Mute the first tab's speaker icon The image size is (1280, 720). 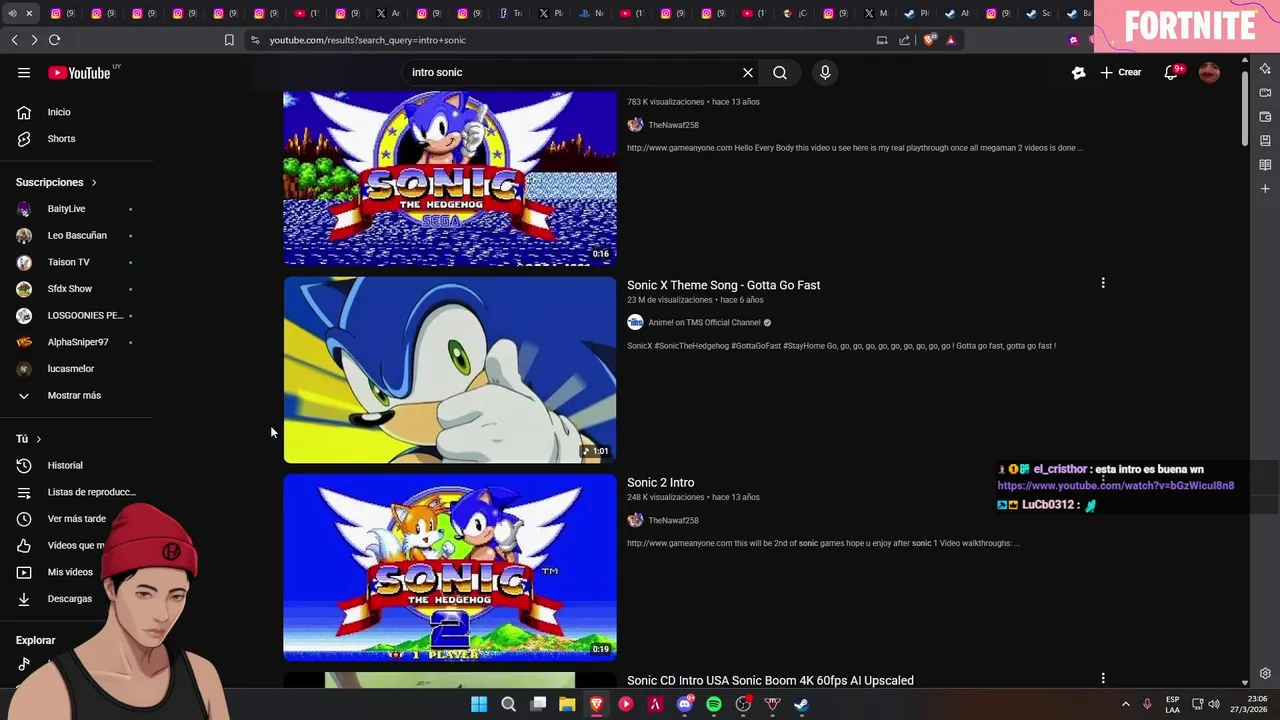pos(13,13)
